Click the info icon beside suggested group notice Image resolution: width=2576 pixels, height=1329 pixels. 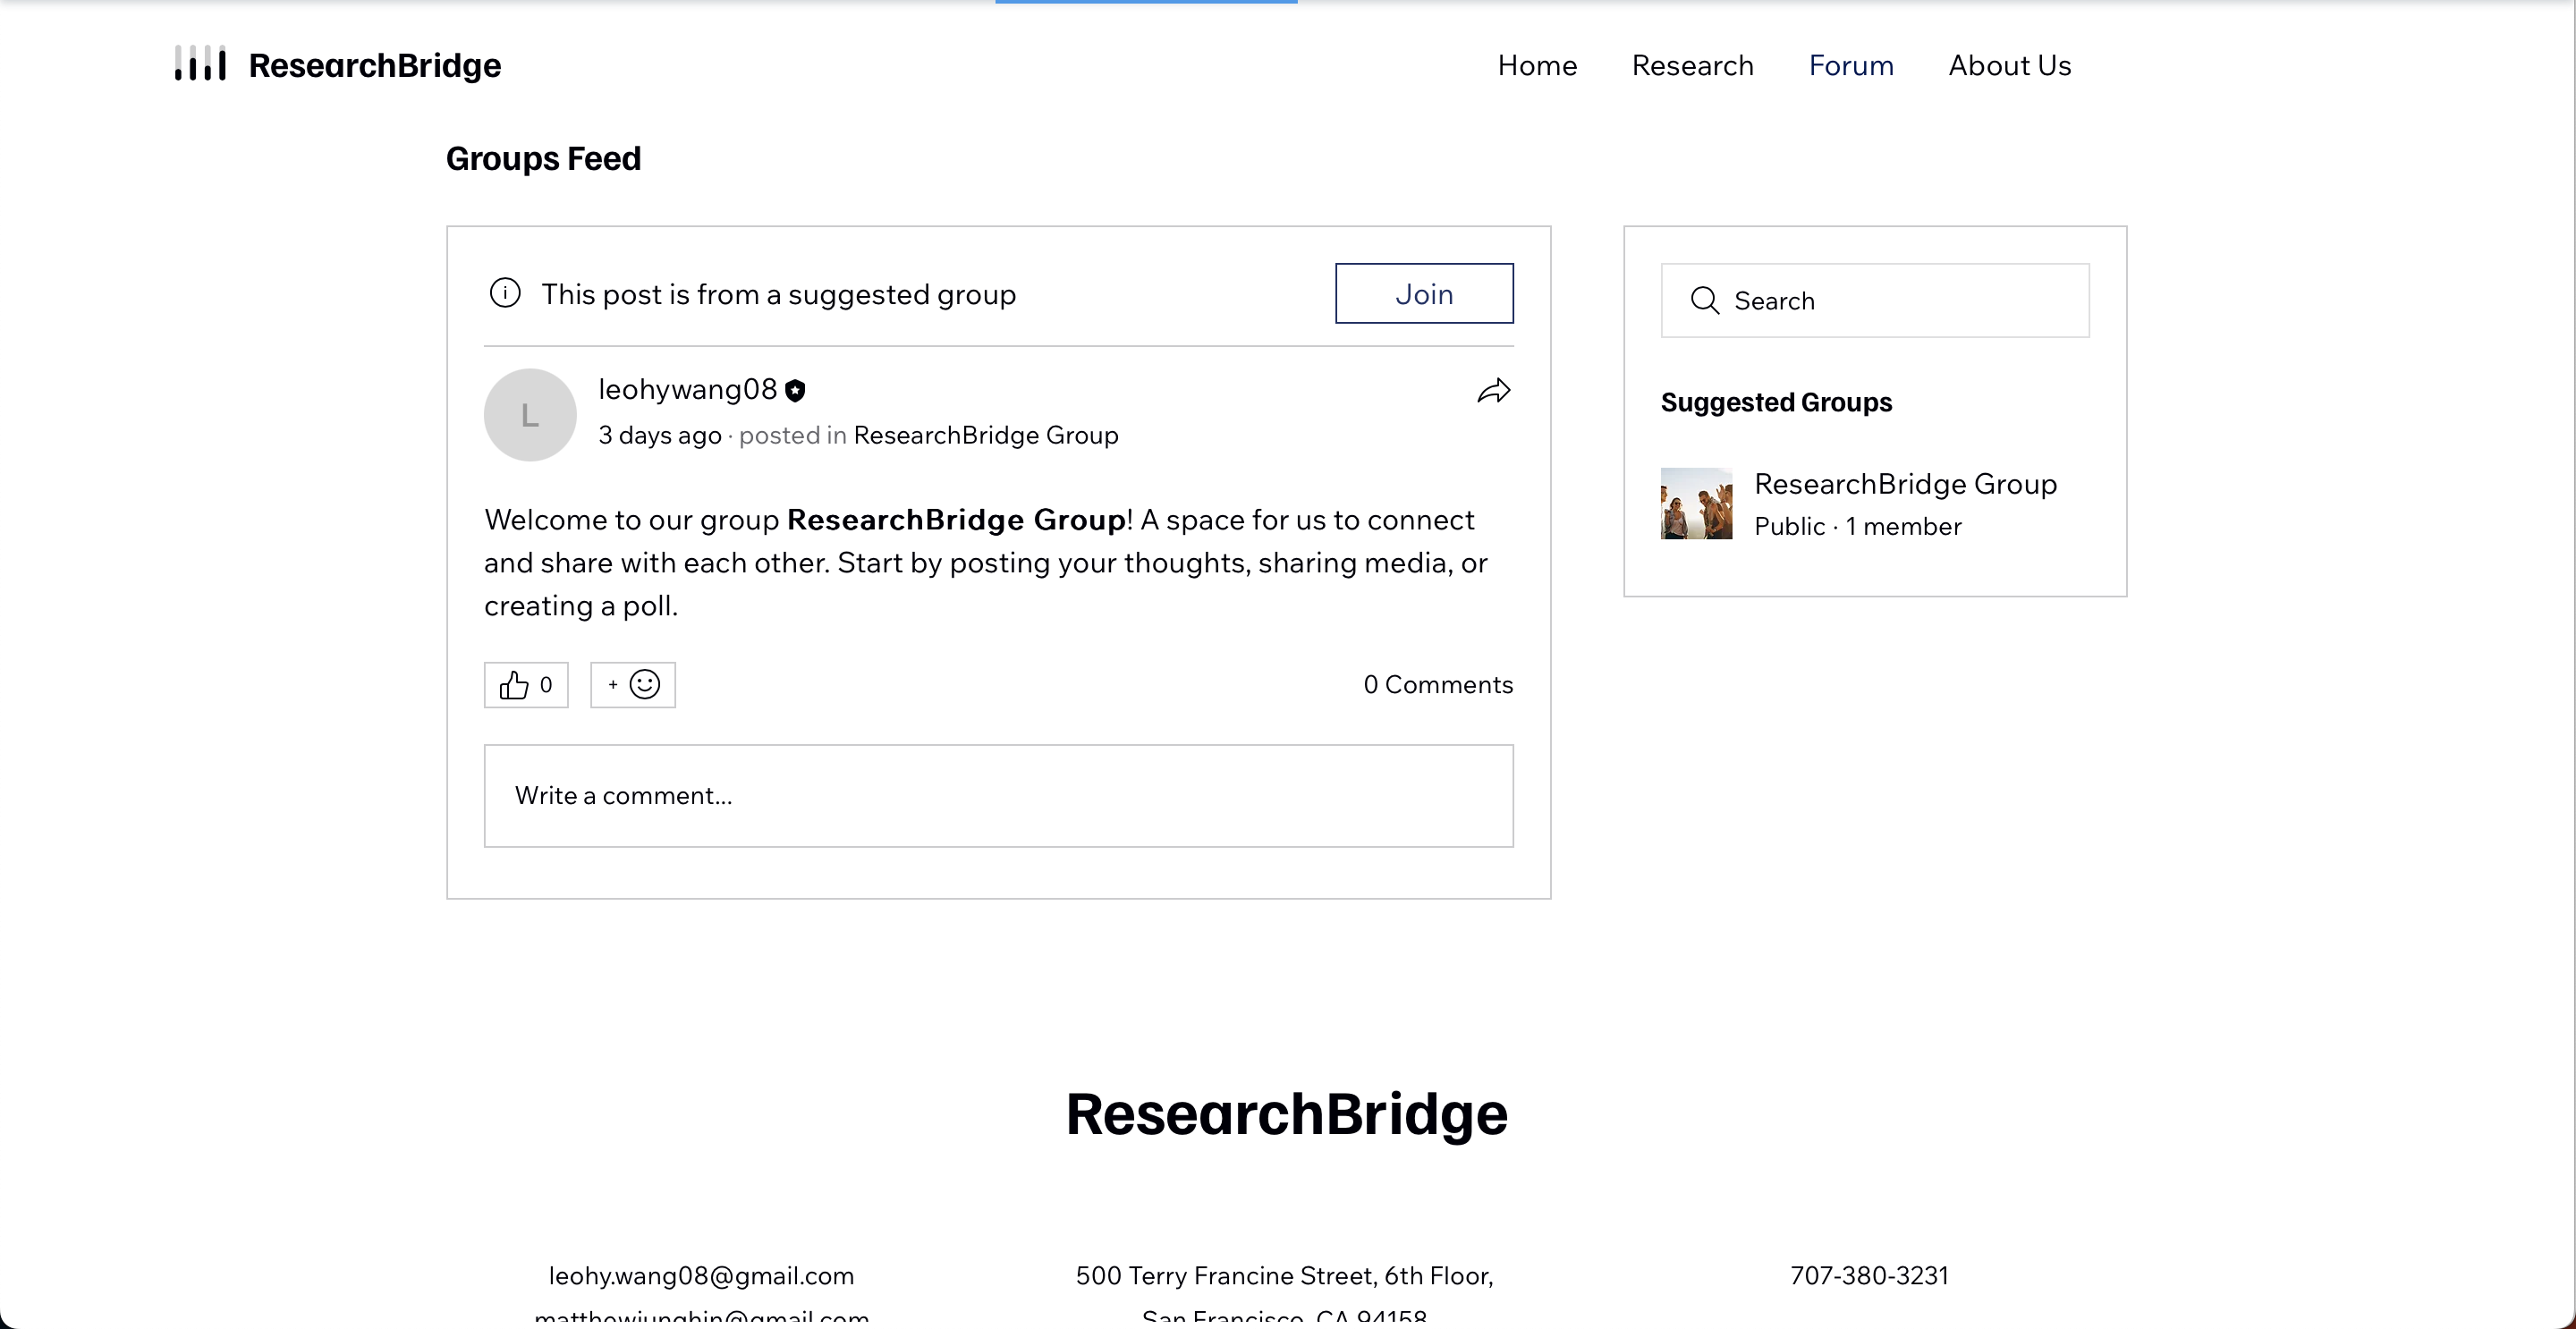click(505, 293)
